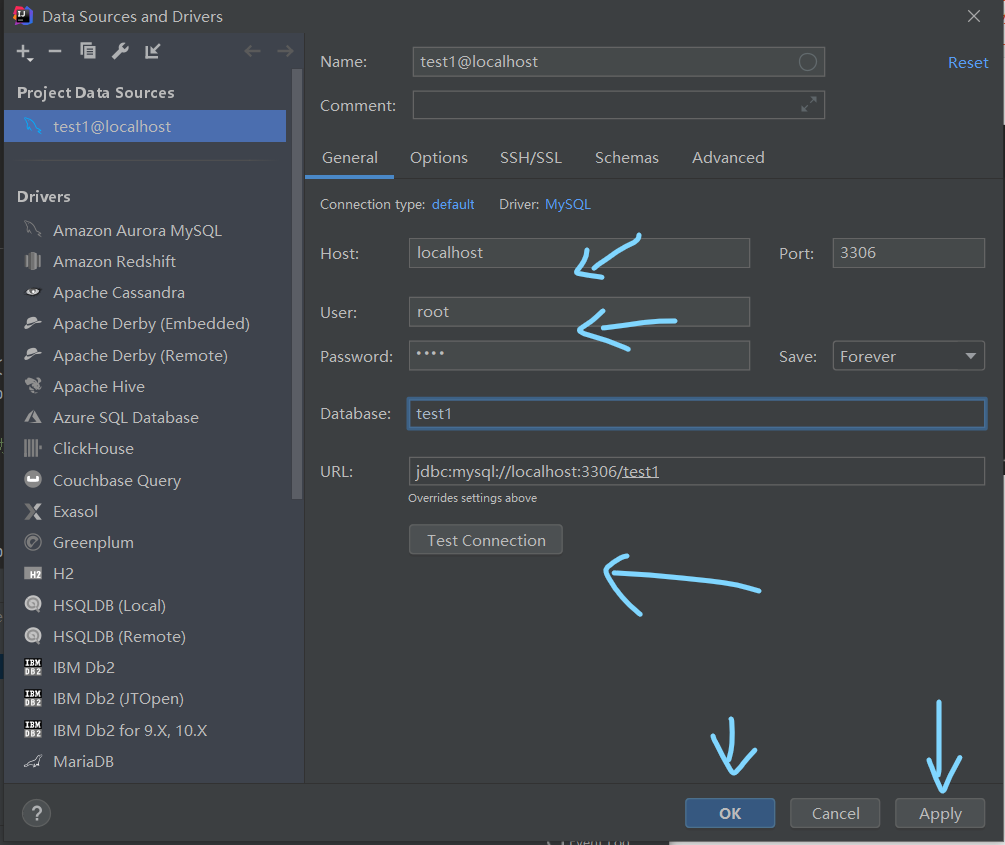Image resolution: width=1005 pixels, height=845 pixels.
Task: Select the test1@localhost data source
Action: [145, 126]
